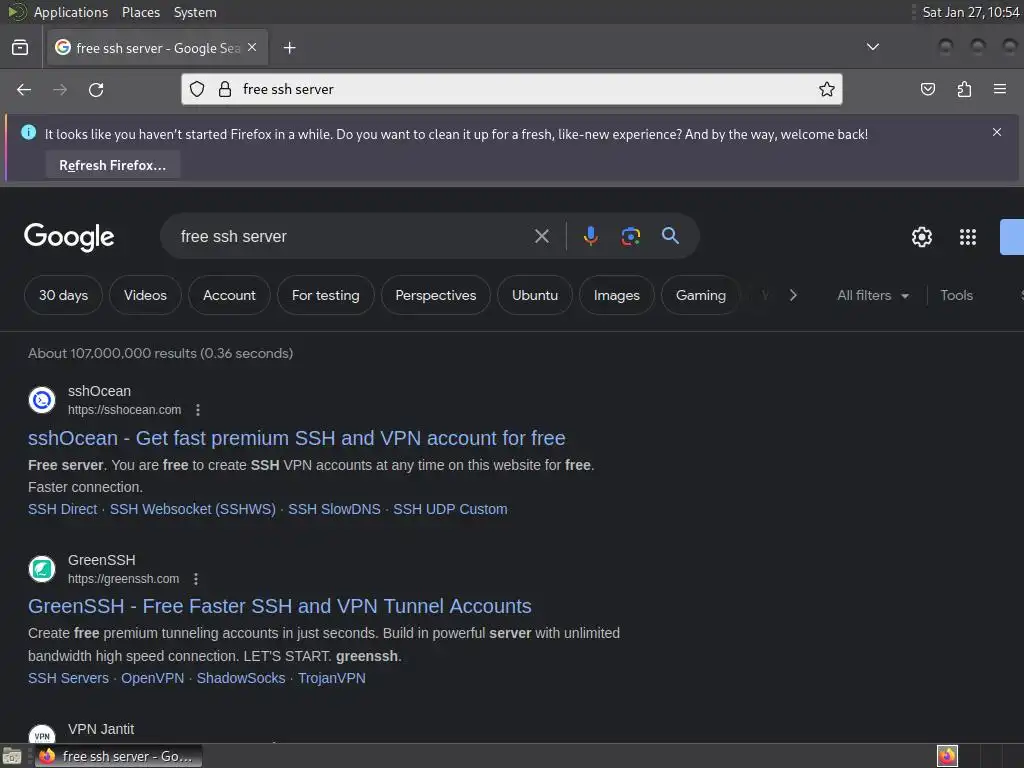Click the https://greenssh.com URL text
Viewport: 1024px width, 768px height.
pyautogui.click(x=123, y=579)
